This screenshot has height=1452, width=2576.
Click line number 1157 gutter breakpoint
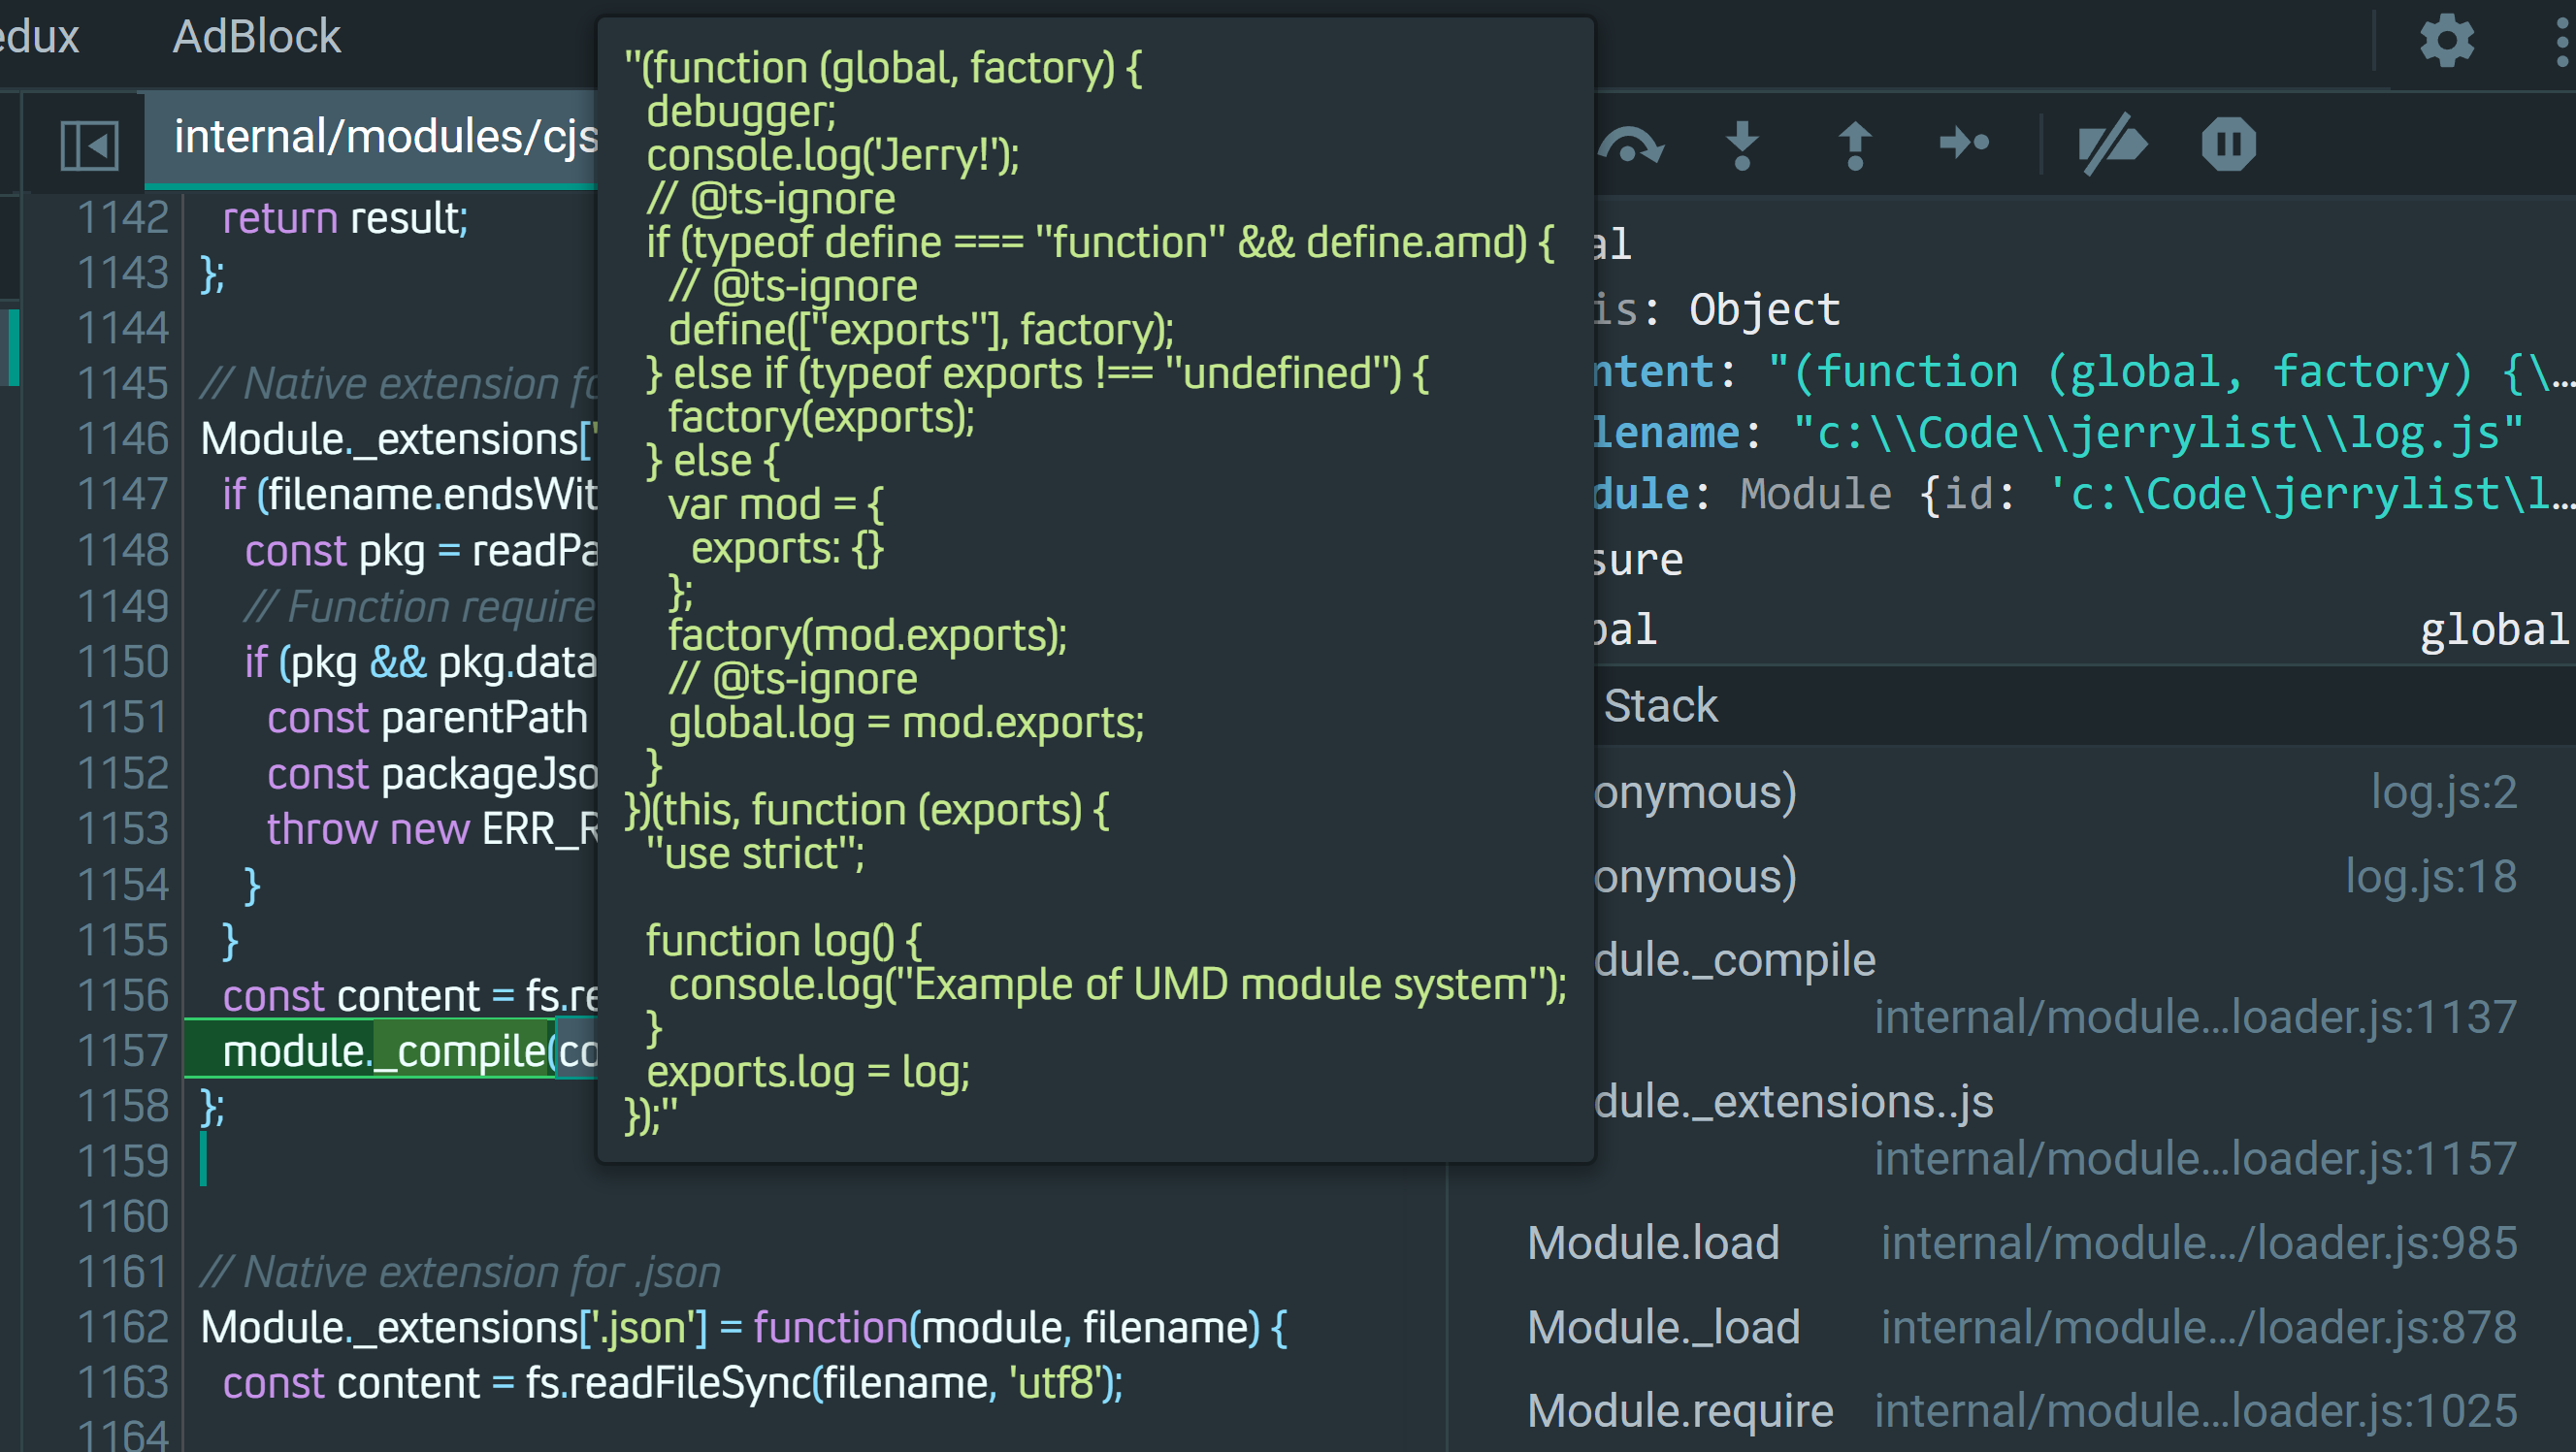(122, 1051)
